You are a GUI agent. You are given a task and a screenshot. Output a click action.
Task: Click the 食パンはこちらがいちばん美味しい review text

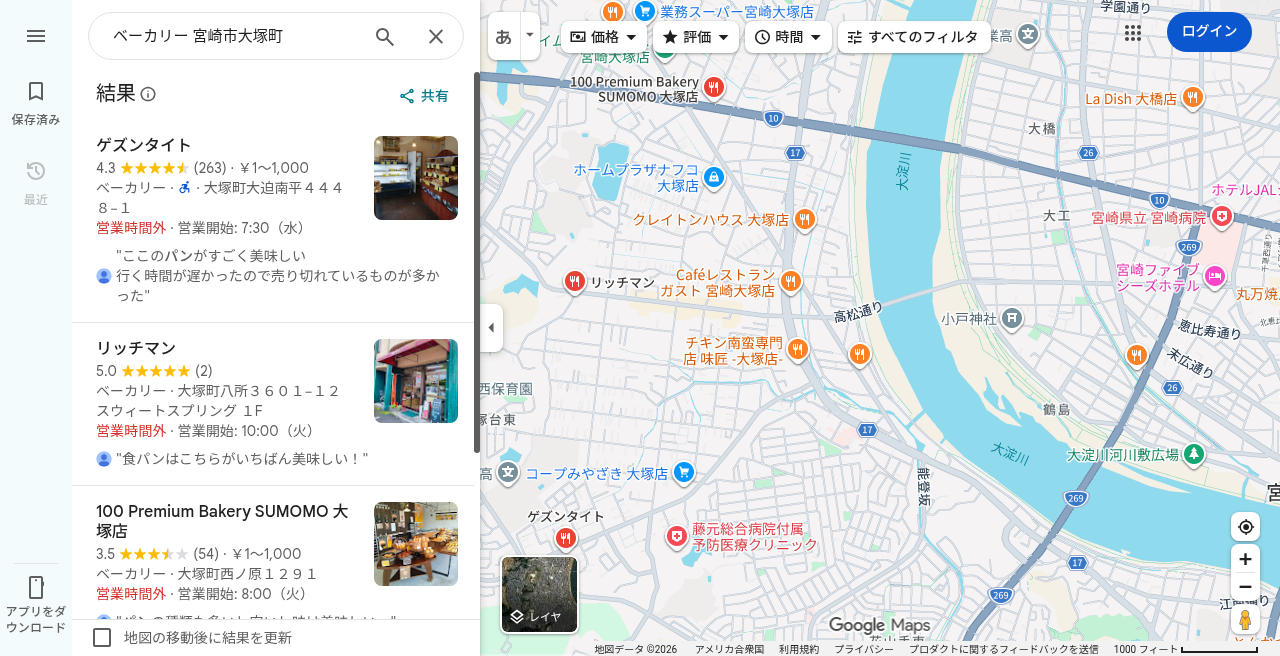(x=242, y=458)
